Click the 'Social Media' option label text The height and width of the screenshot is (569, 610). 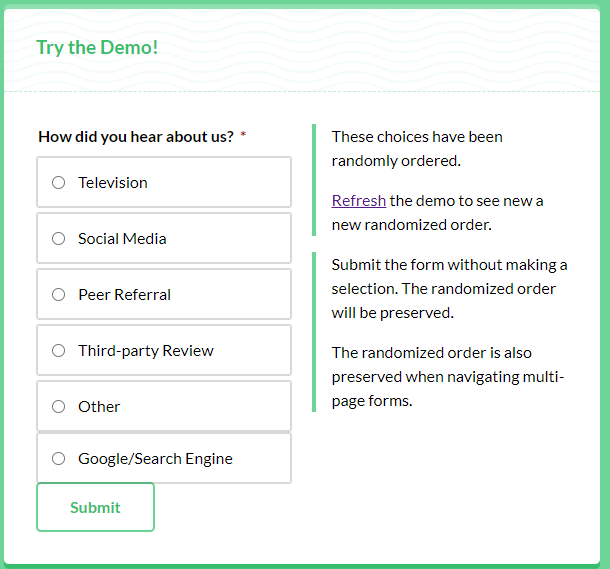[x=122, y=239]
